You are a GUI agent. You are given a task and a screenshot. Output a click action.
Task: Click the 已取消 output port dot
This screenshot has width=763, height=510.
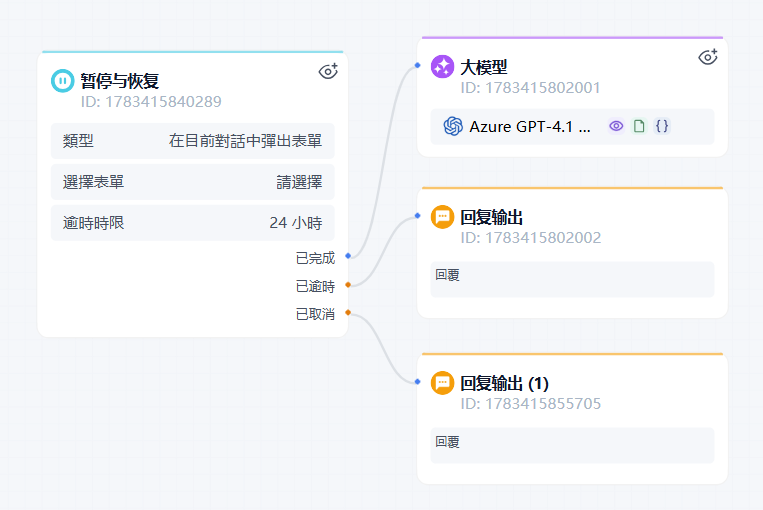pyautogui.click(x=348, y=312)
